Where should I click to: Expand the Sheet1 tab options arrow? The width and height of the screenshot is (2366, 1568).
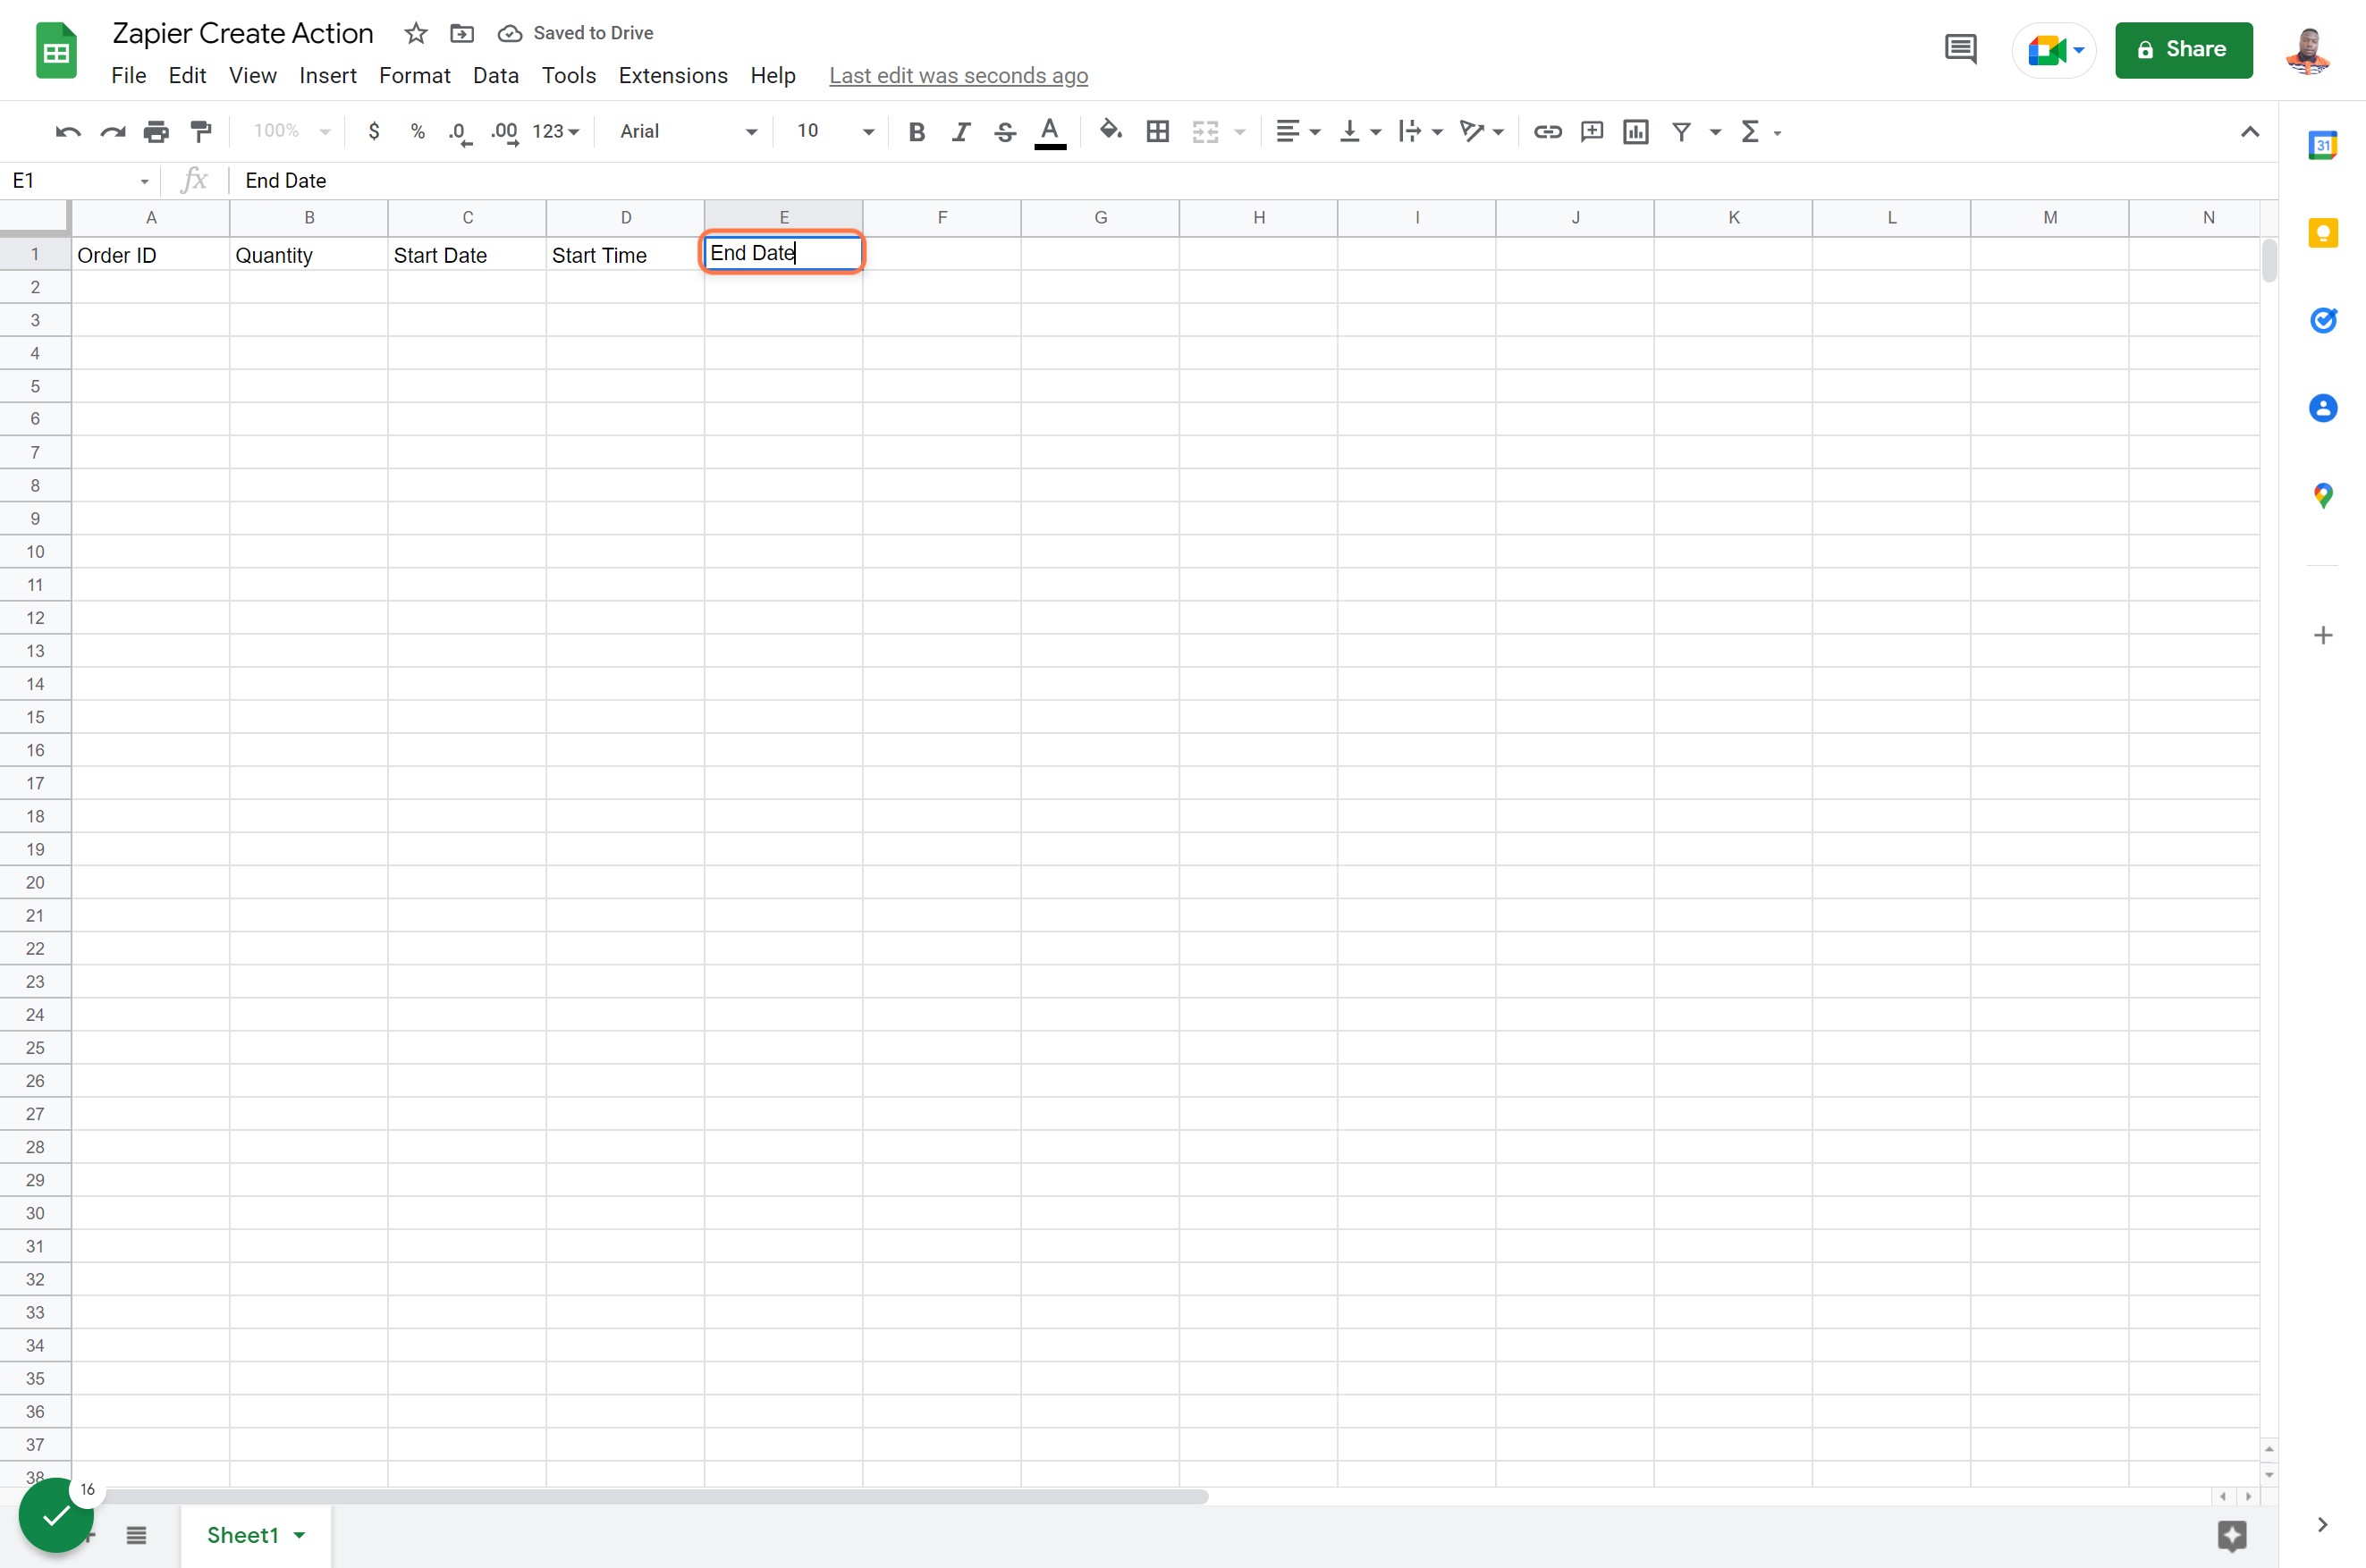299,1535
